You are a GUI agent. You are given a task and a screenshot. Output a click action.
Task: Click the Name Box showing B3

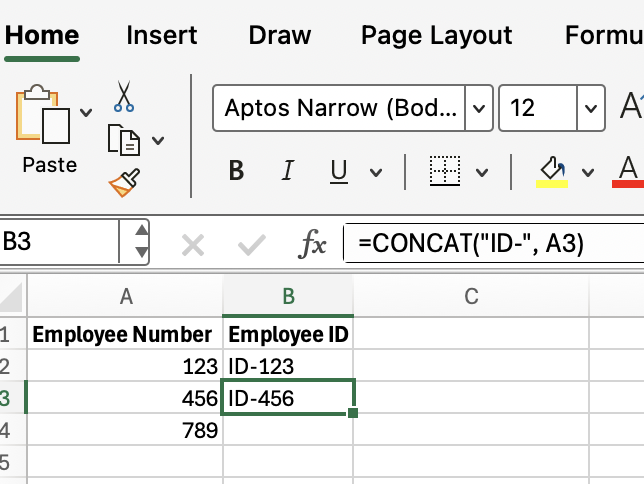pos(60,242)
